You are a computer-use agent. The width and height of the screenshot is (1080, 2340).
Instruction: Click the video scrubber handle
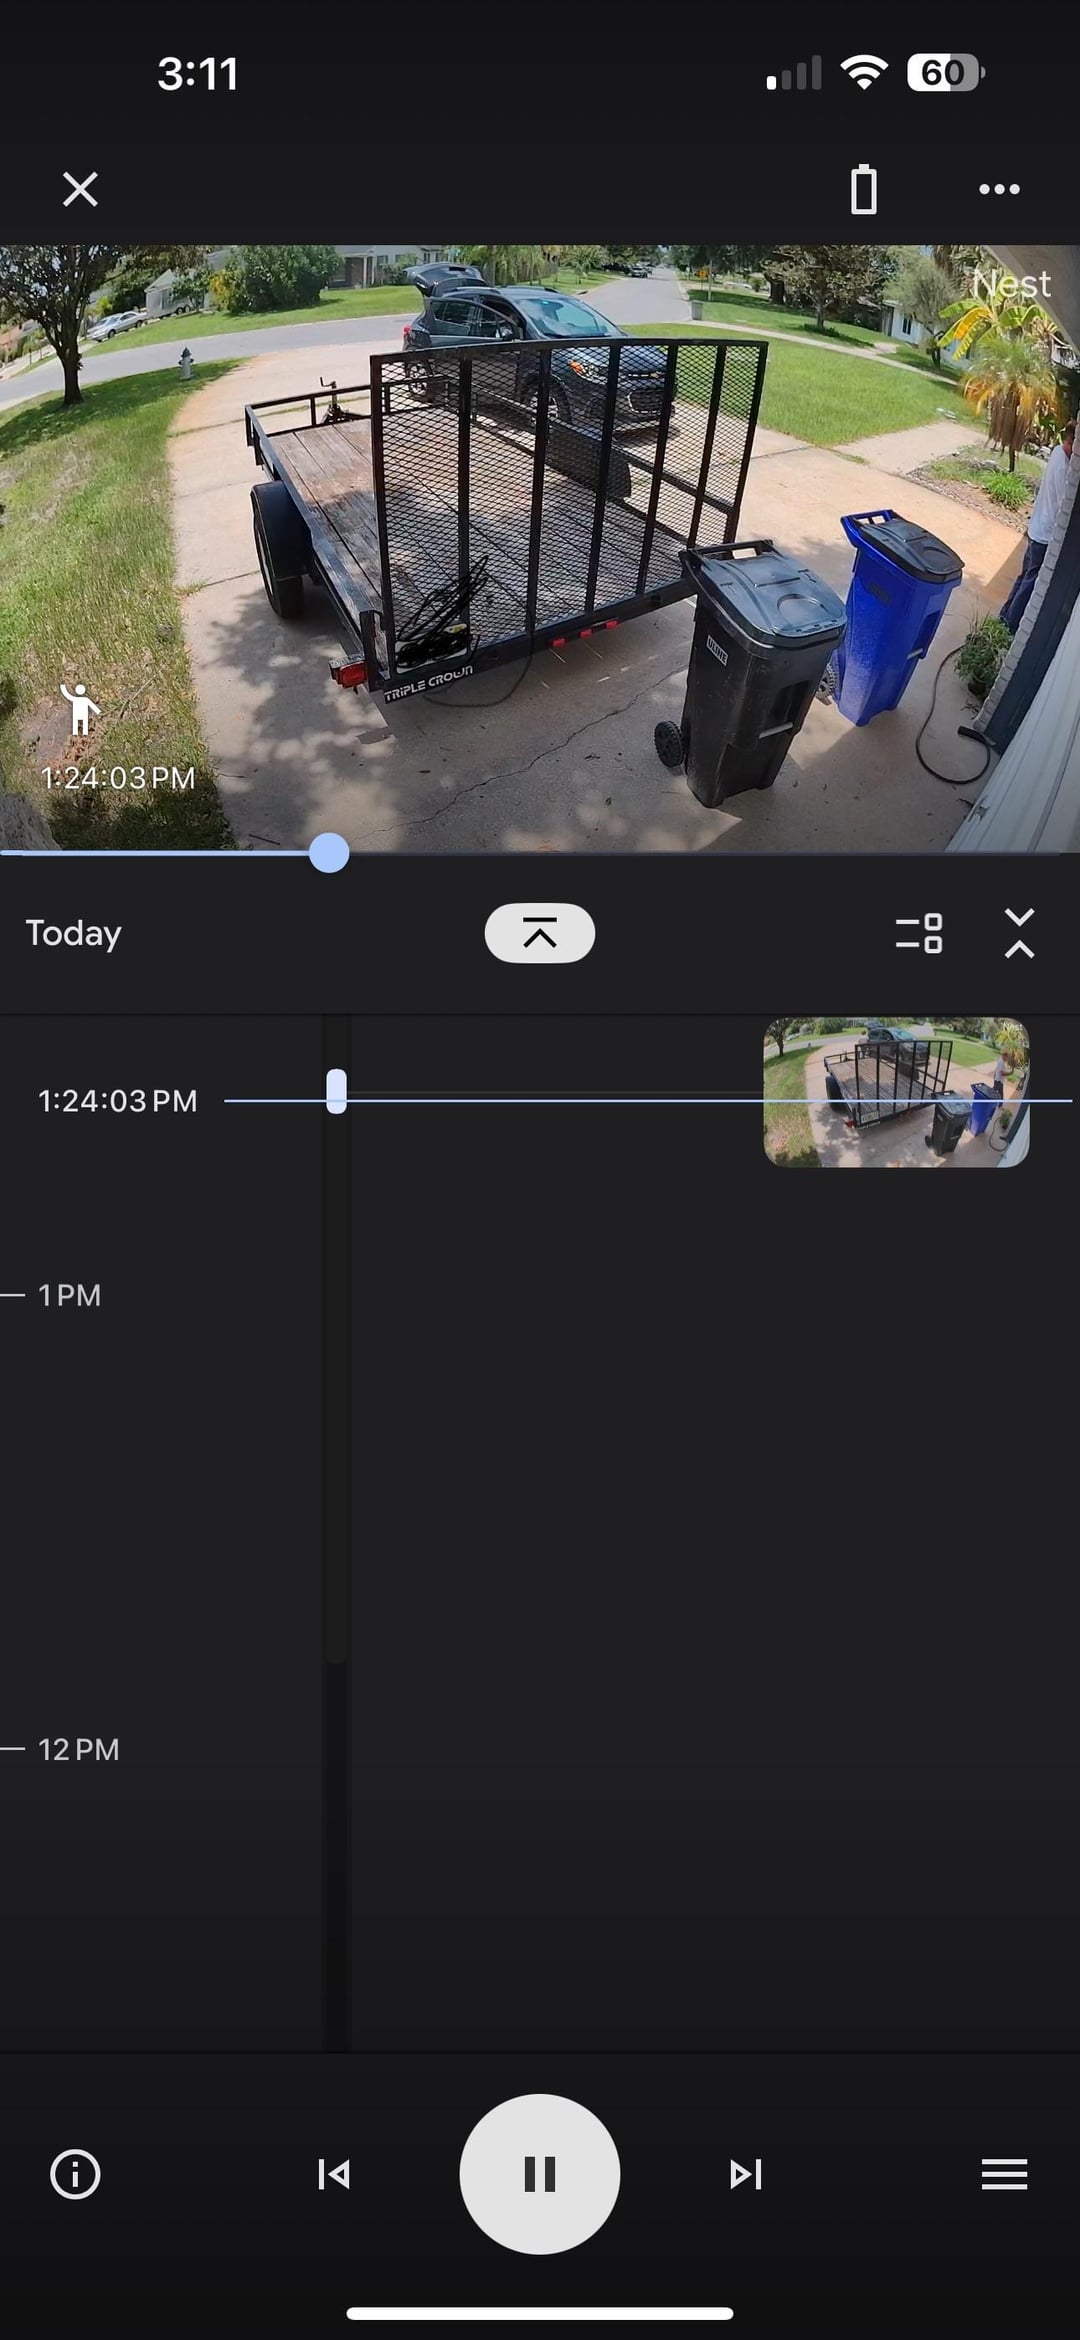tap(329, 853)
